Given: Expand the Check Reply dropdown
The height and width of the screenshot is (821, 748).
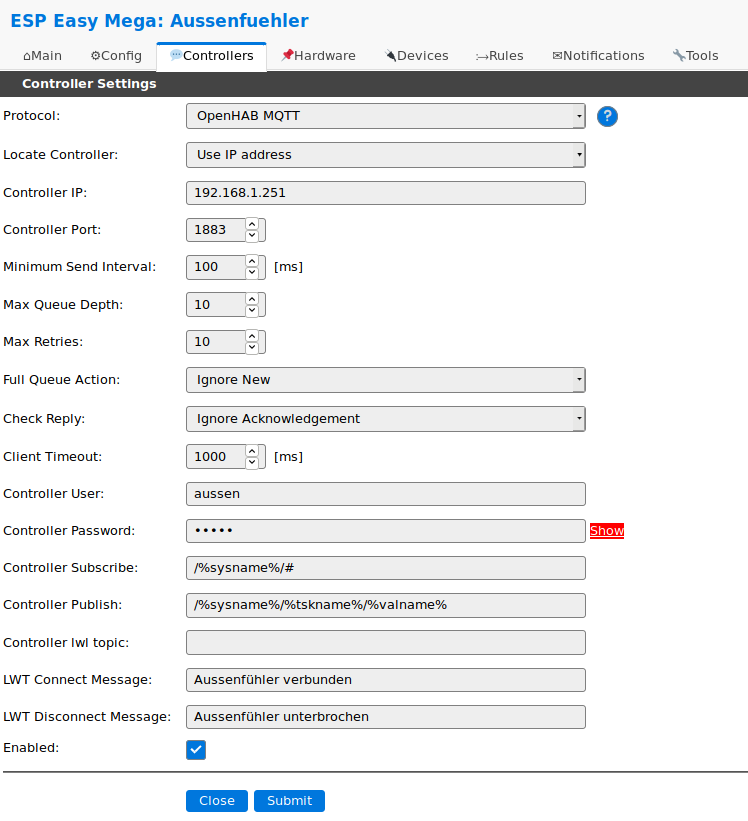Looking at the screenshot, I should [386, 419].
